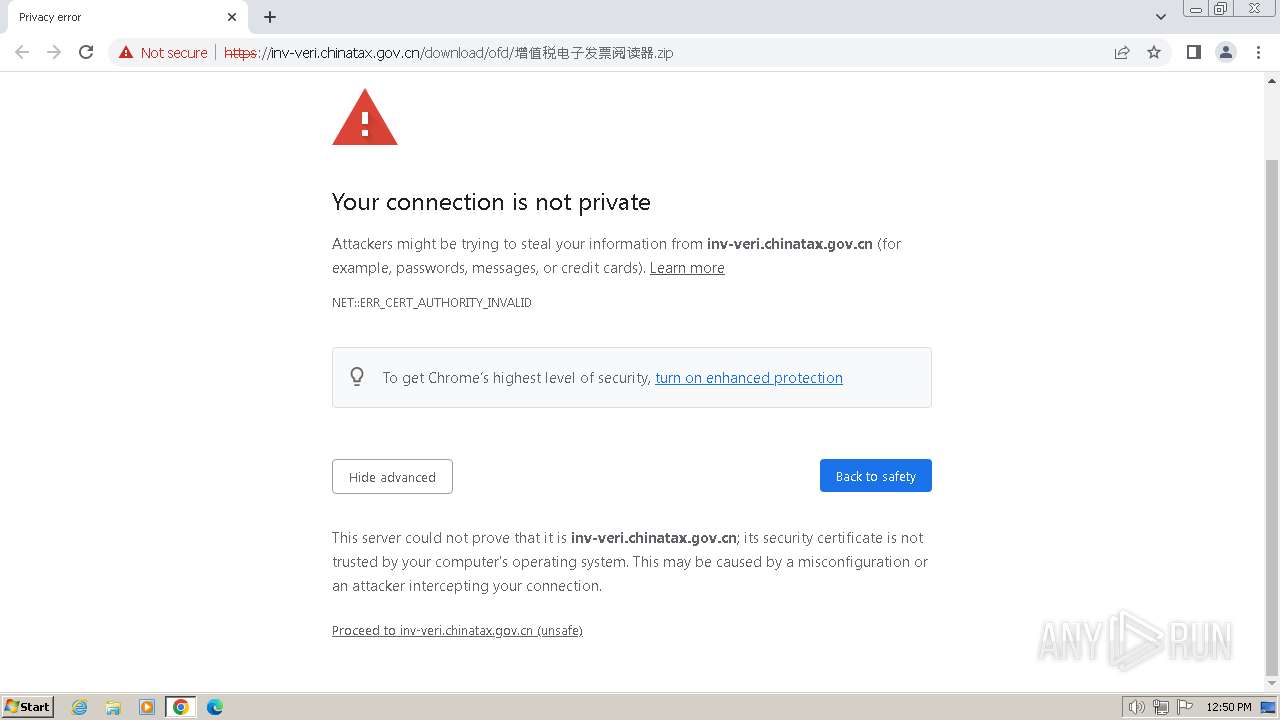Expand the tab search dropdown arrow
Viewport: 1280px width, 720px height.
coord(1161,17)
